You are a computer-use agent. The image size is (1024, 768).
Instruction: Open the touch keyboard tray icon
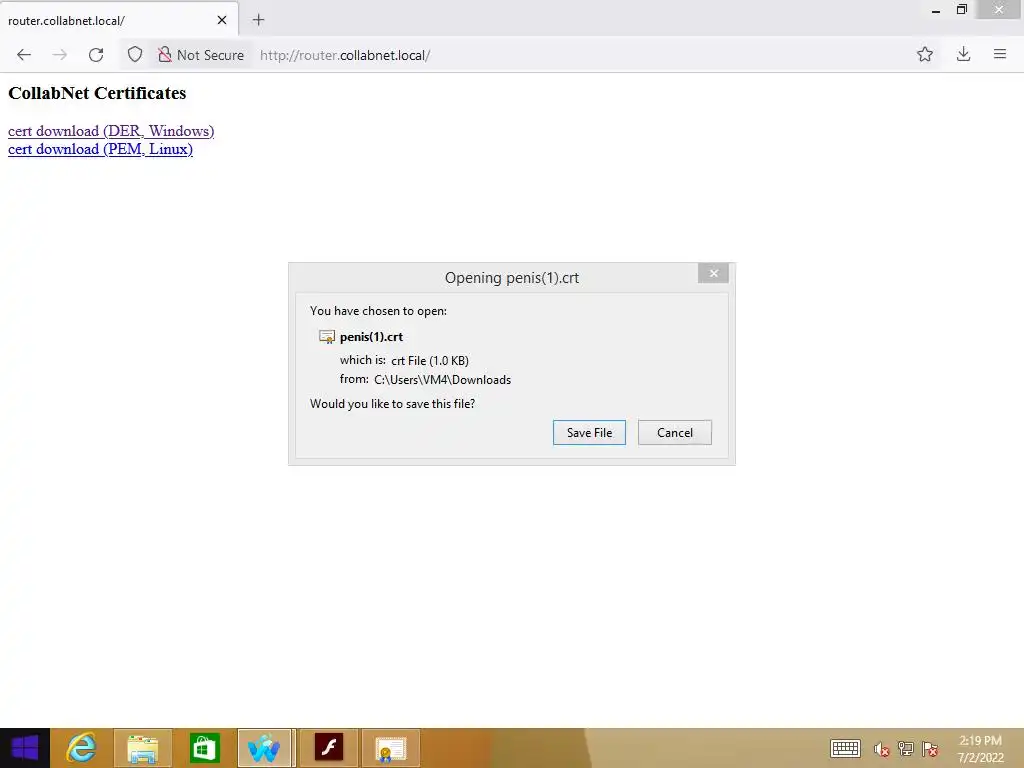click(x=845, y=748)
